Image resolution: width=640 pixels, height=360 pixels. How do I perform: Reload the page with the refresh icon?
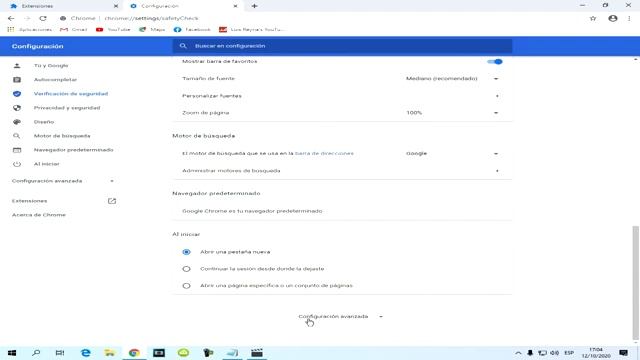[x=43, y=18]
